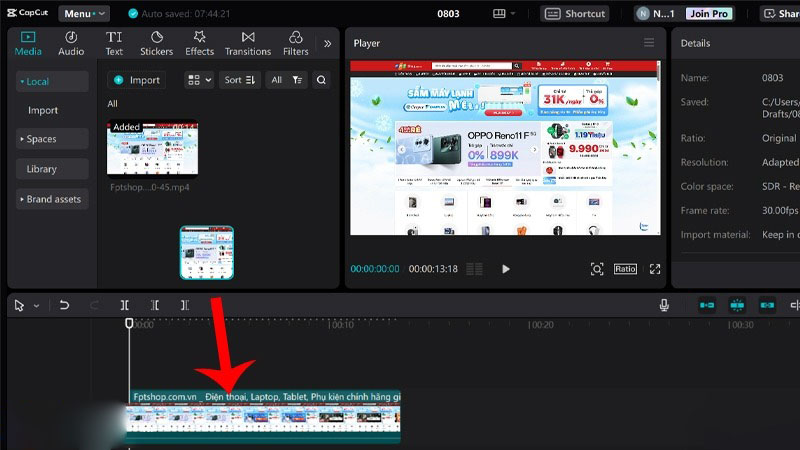Viewport: 800px width, 450px height.
Task: Select the Fptshop video thumbnail
Action: pos(152,148)
